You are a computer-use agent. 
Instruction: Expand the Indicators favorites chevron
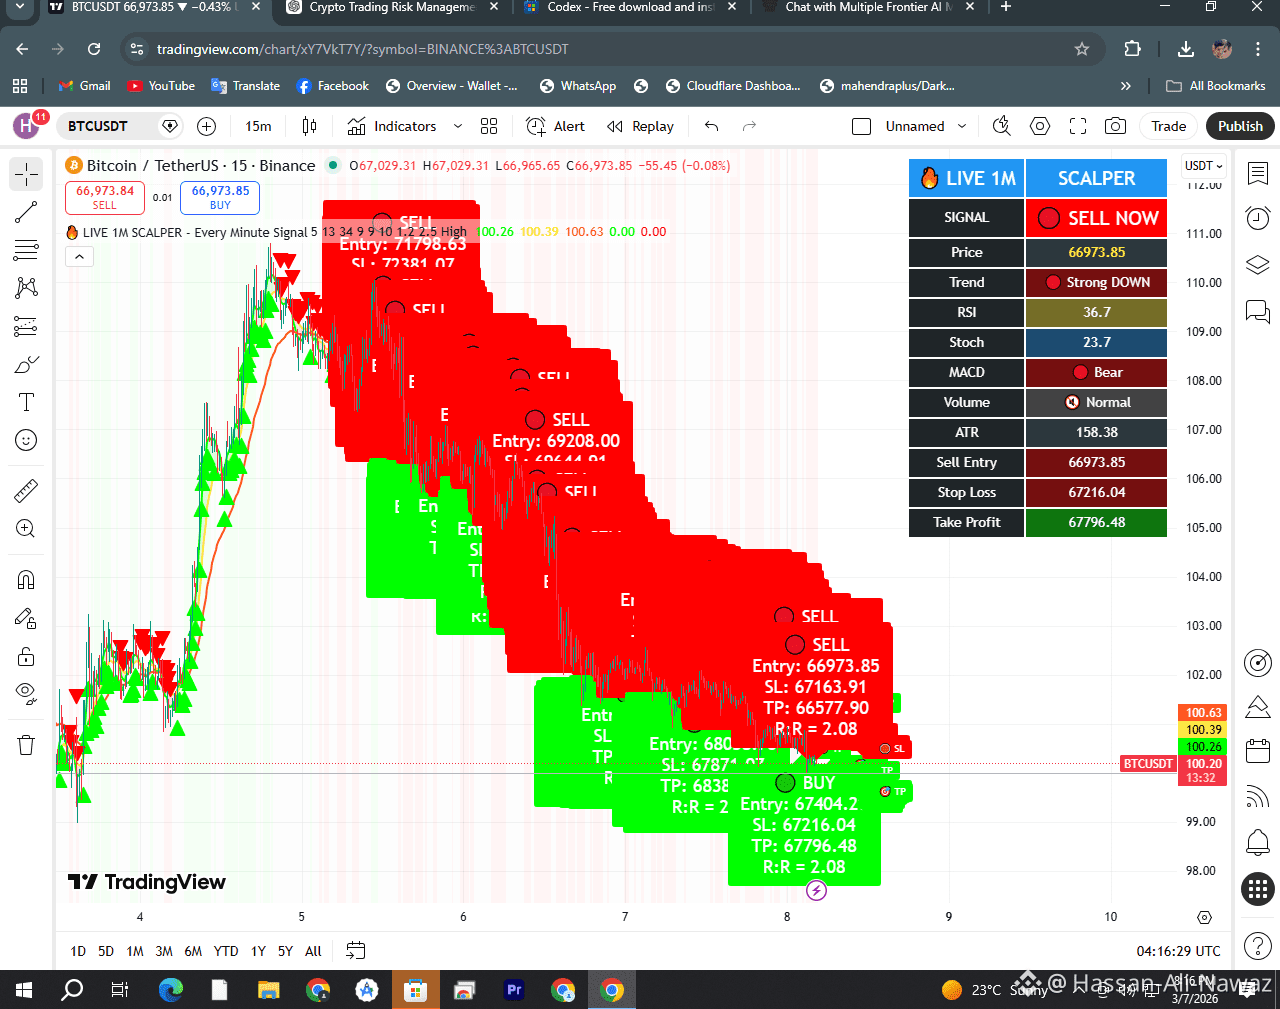[x=458, y=126]
